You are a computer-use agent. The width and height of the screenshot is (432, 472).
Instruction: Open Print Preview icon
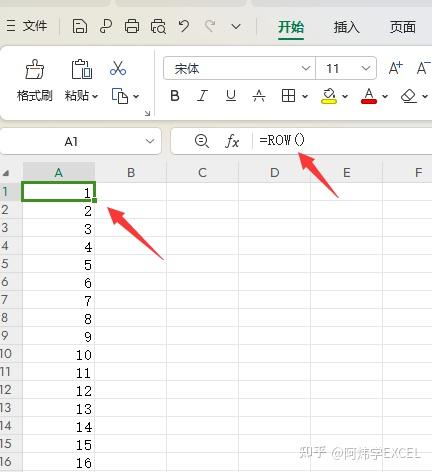point(158,27)
